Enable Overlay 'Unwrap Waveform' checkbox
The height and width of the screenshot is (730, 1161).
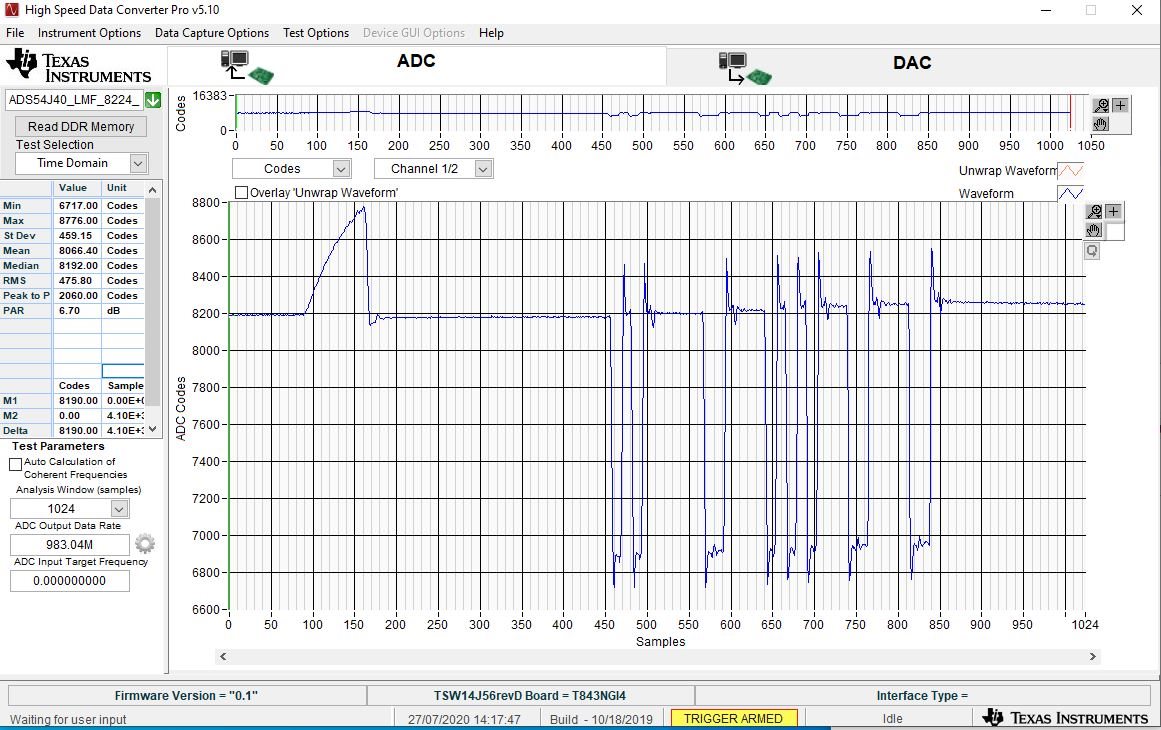click(x=241, y=192)
